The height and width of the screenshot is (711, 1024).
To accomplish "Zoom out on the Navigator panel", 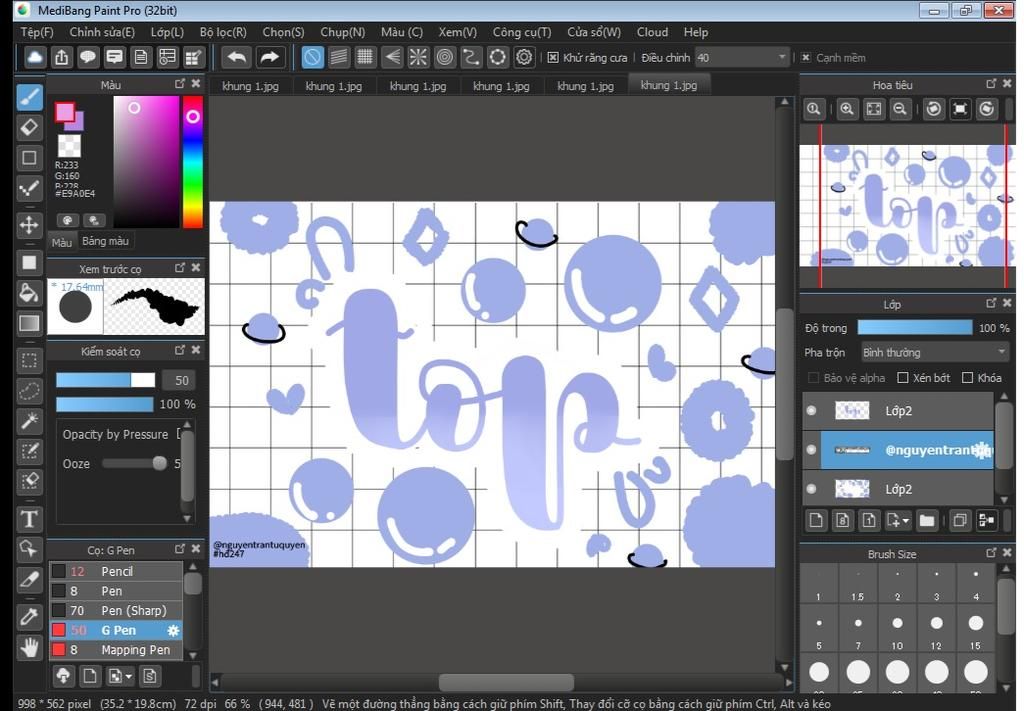I will (900, 109).
